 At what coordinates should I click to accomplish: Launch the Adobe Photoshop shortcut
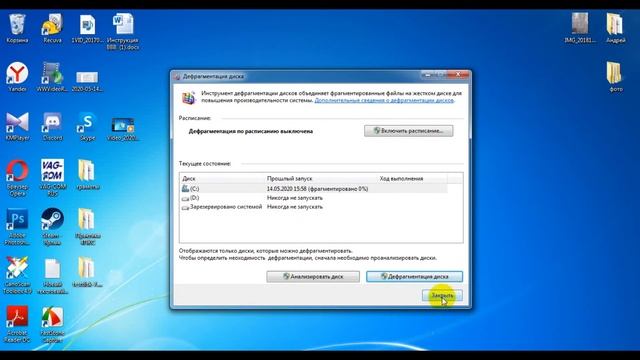pos(17,227)
